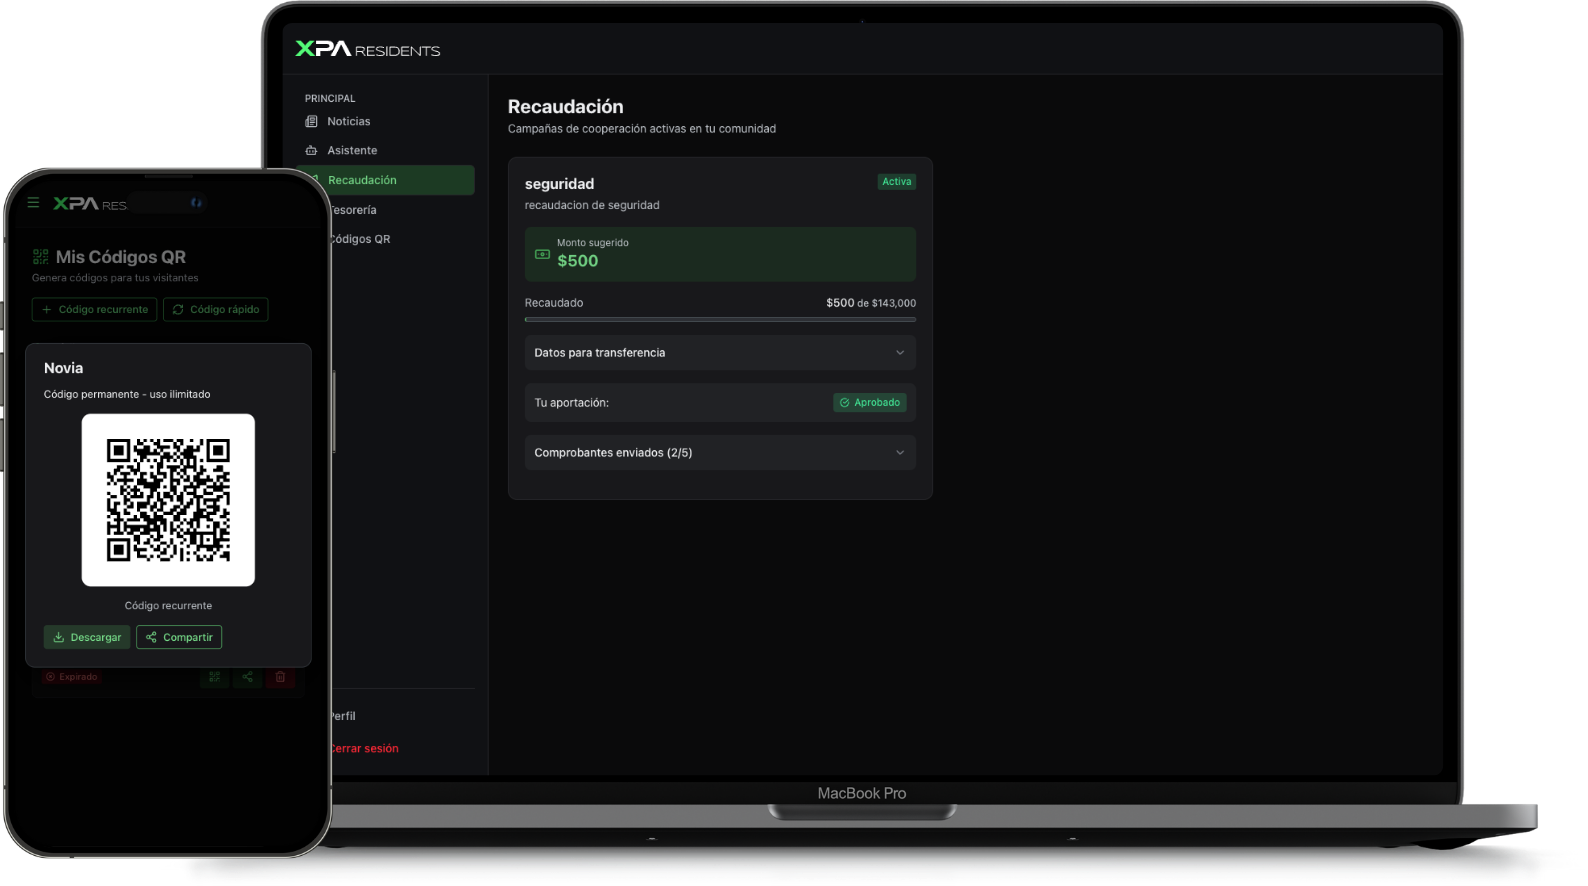Tap the Descargar button
This screenshot has width=1588, height=886.
tap(87, 637)
